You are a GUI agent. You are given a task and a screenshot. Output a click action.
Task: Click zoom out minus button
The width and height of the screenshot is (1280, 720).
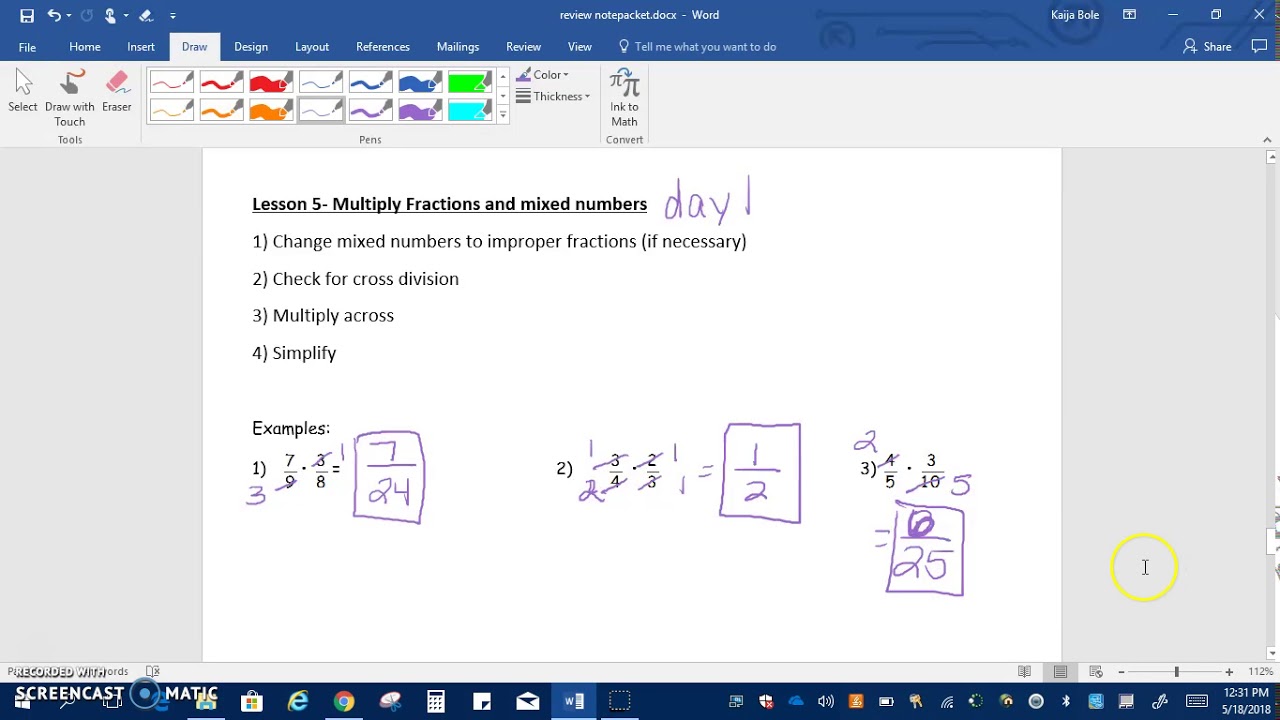point(1121,672)
